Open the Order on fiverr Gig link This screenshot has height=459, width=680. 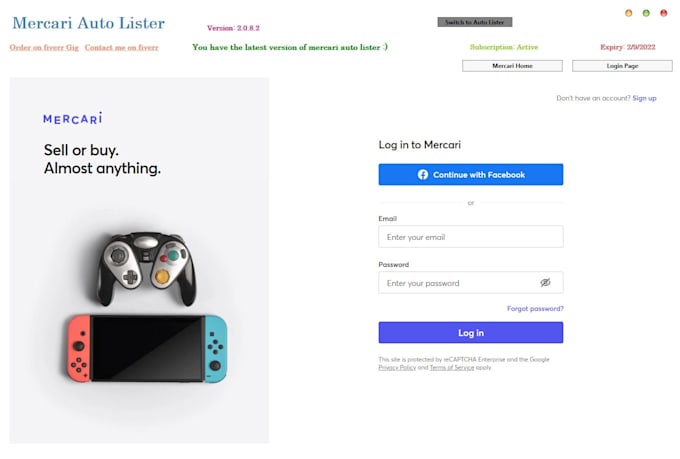[44, 47]
